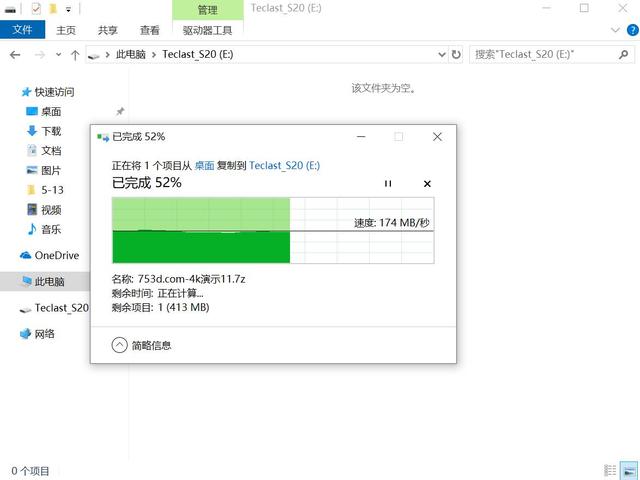
Task: Minimize the copy progress dialog
Action: (x=361, y=137)
